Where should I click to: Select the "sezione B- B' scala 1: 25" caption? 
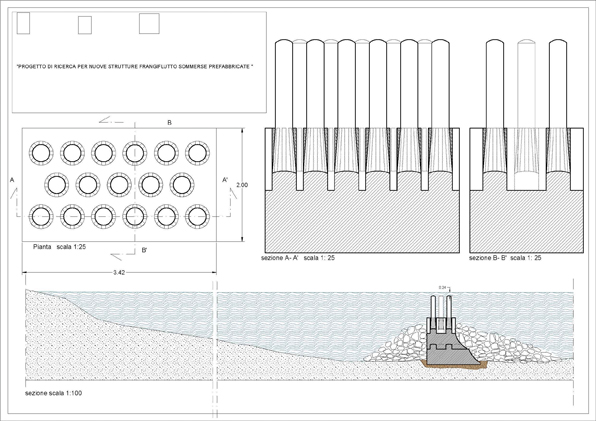505,258
